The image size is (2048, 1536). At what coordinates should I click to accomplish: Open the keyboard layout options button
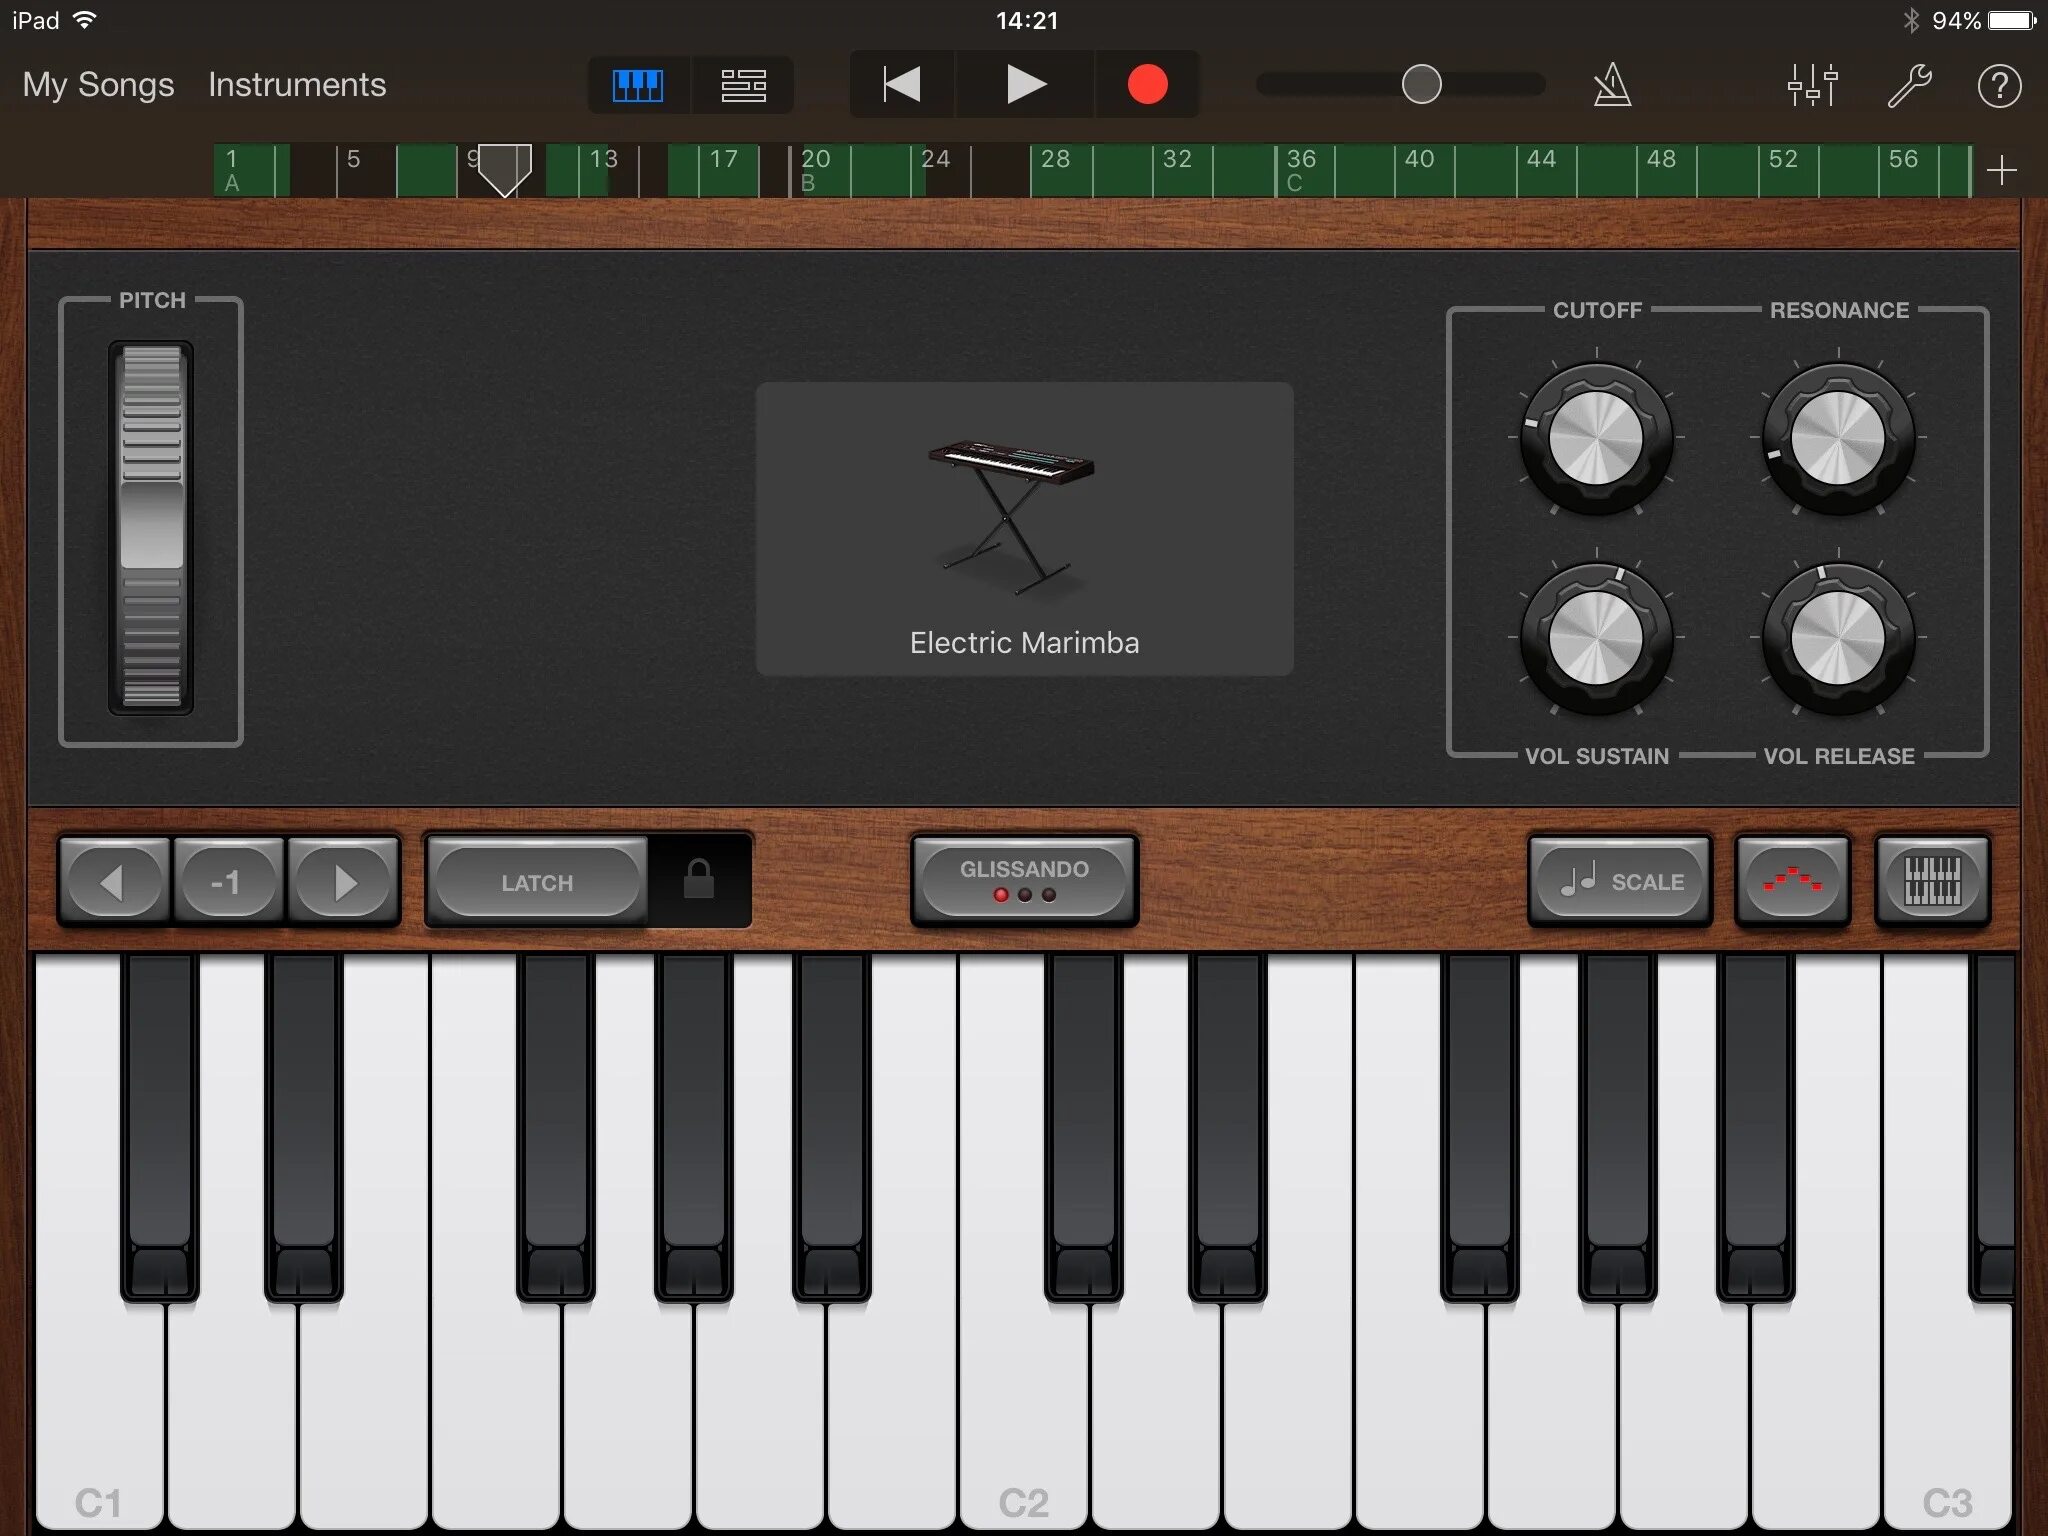pos(1932,881)
